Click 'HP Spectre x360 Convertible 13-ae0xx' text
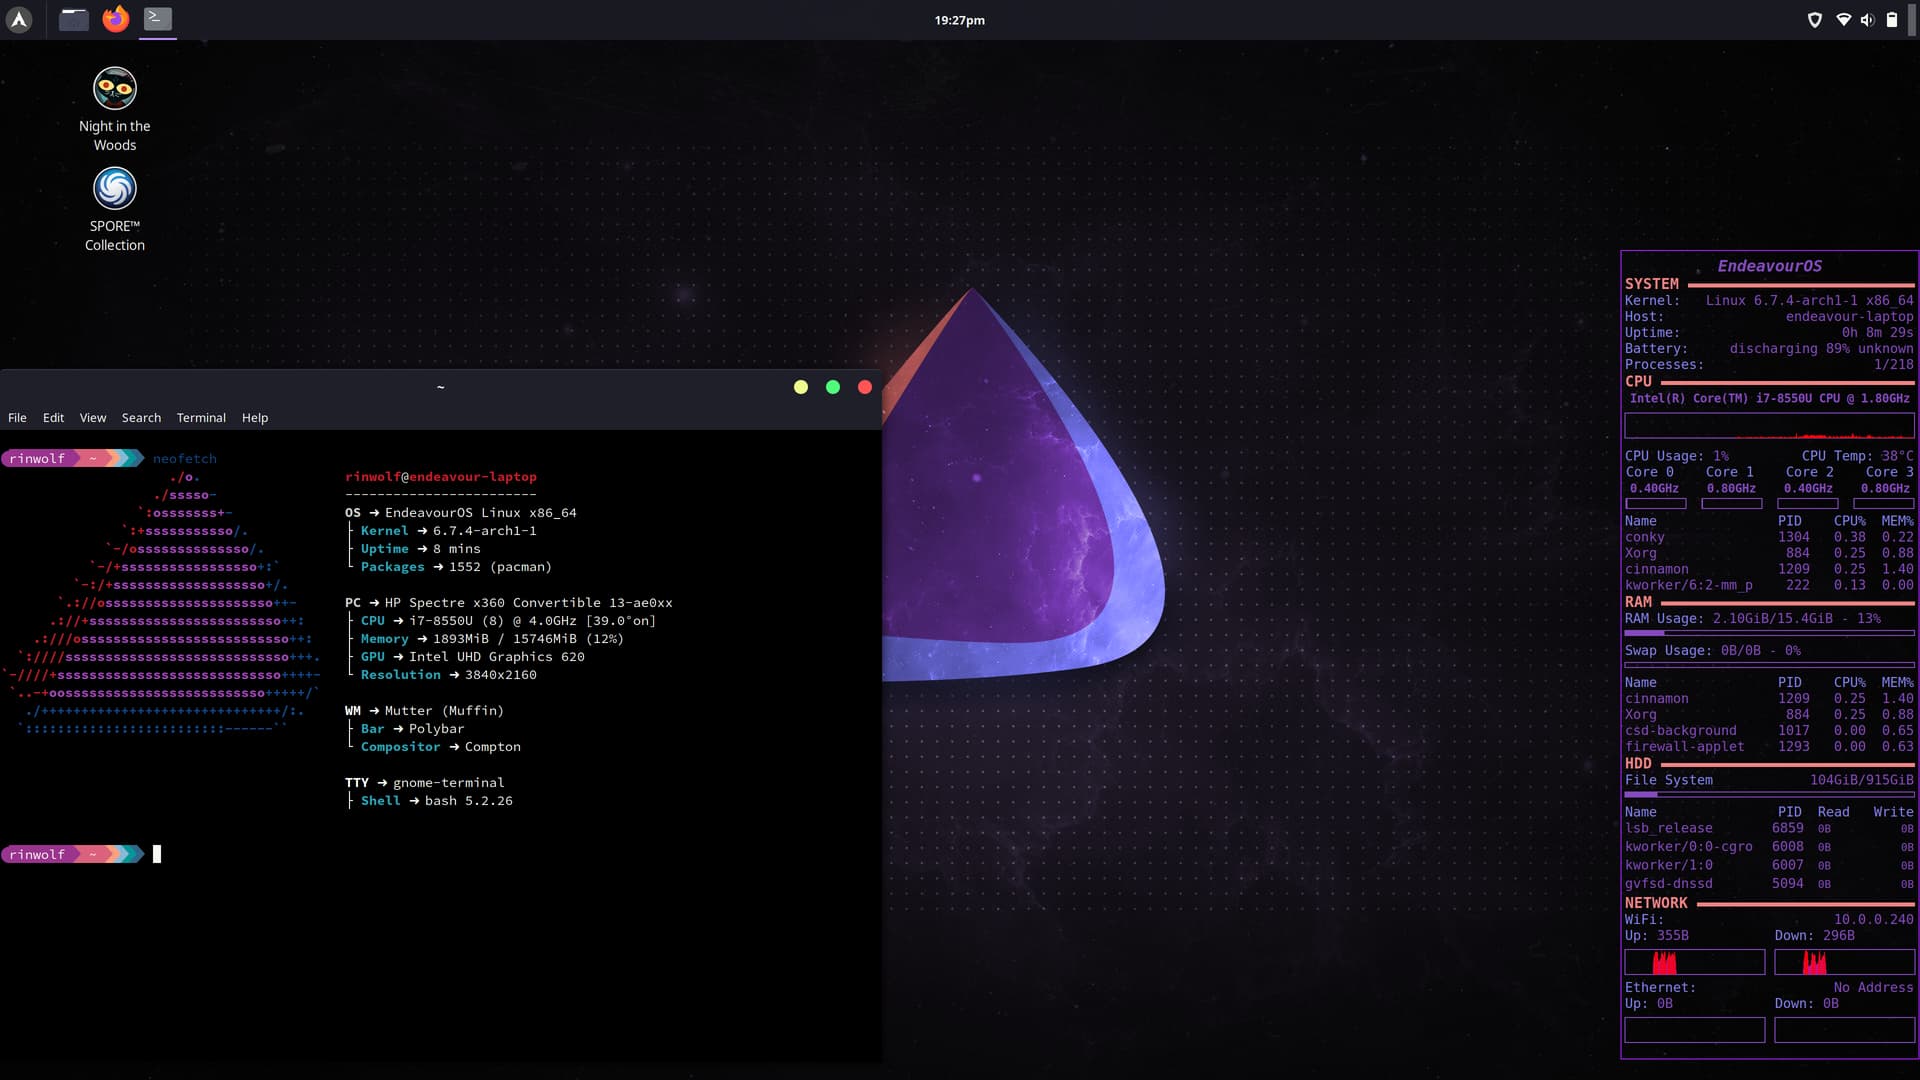Viewport: 1920px width, 1080px height. point(529,603)
